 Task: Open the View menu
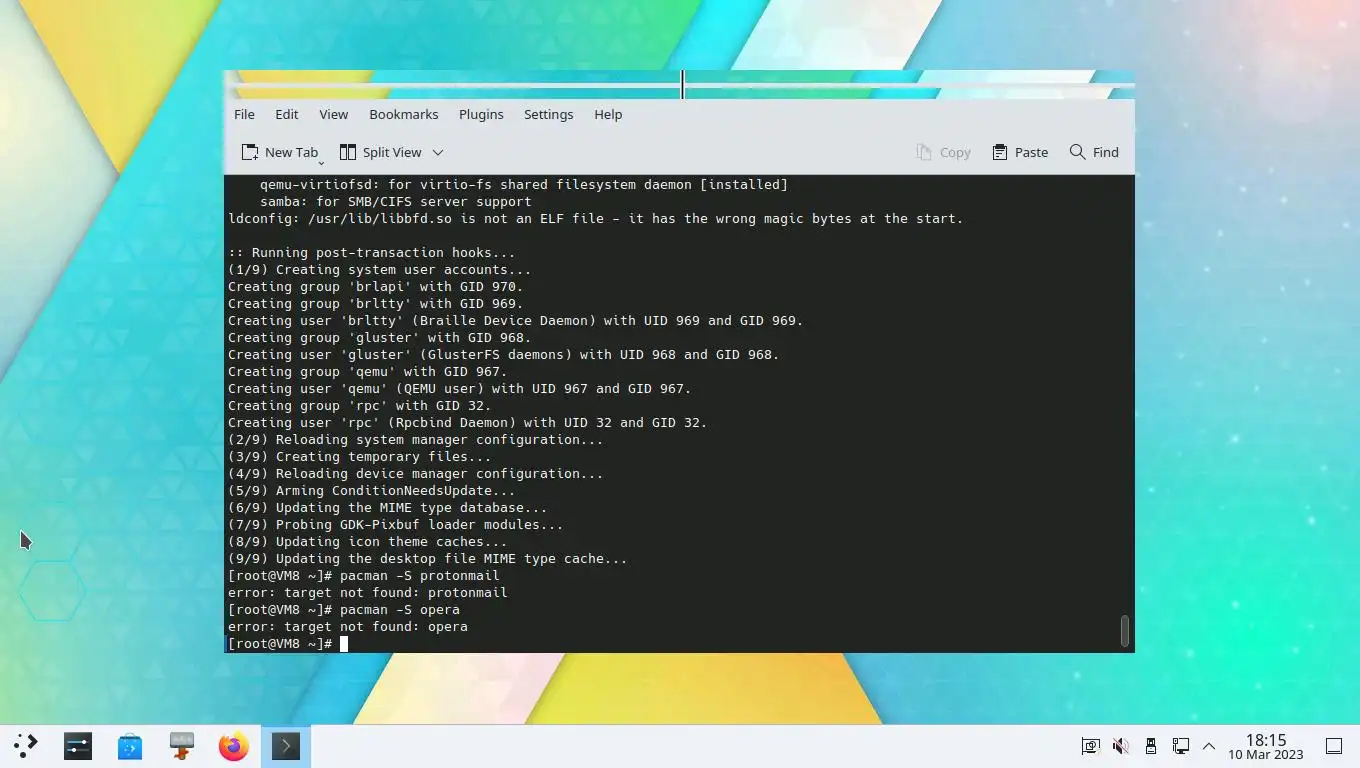tap(333, 114)
